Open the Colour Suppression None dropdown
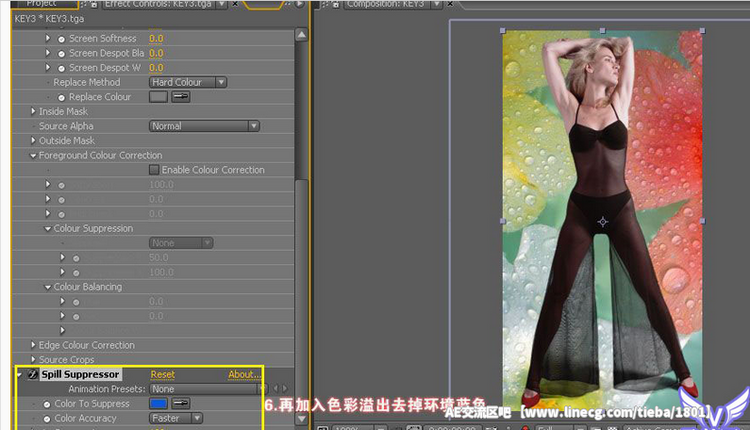 [181, 243]
